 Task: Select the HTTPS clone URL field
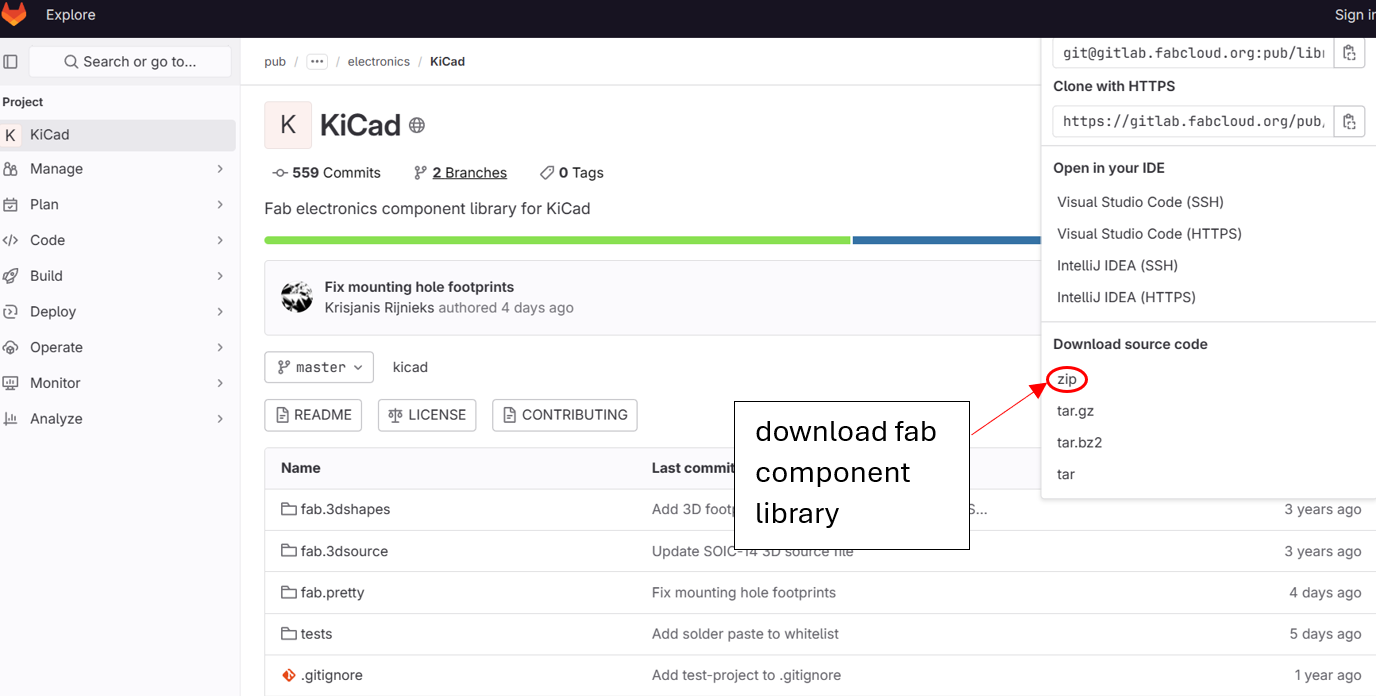coord(1193,122)
